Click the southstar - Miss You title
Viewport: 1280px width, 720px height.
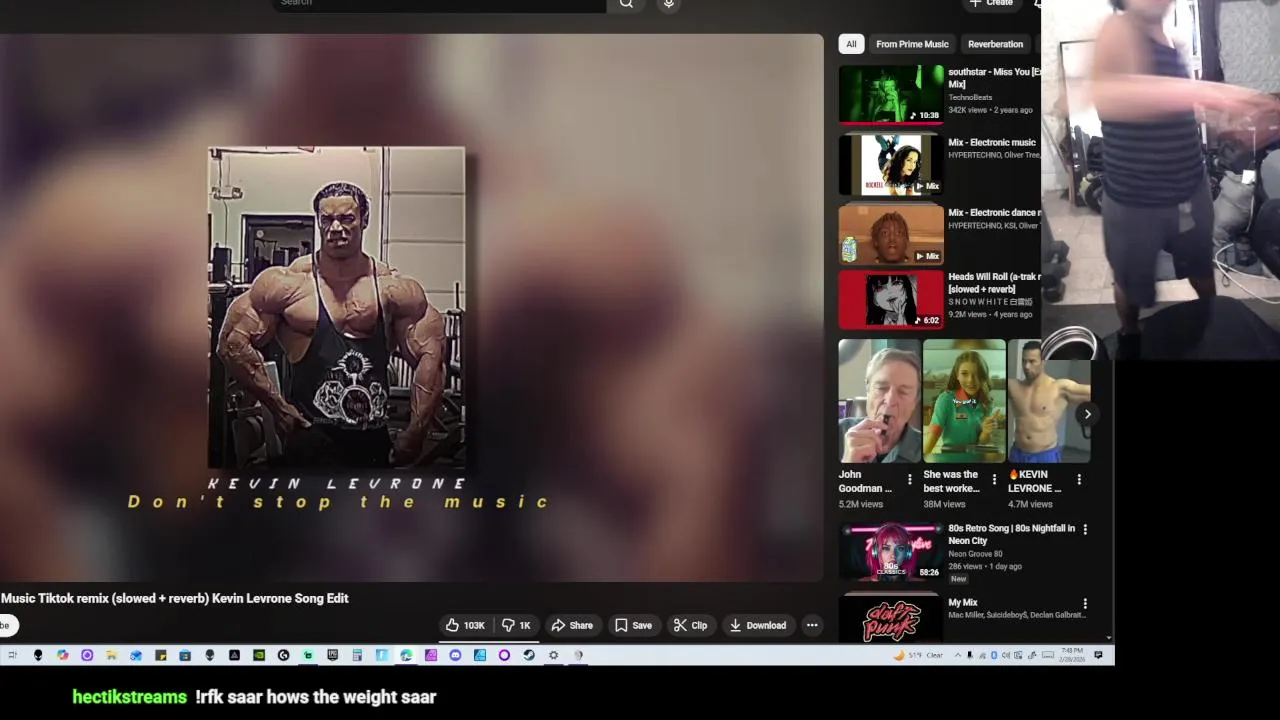995,78
